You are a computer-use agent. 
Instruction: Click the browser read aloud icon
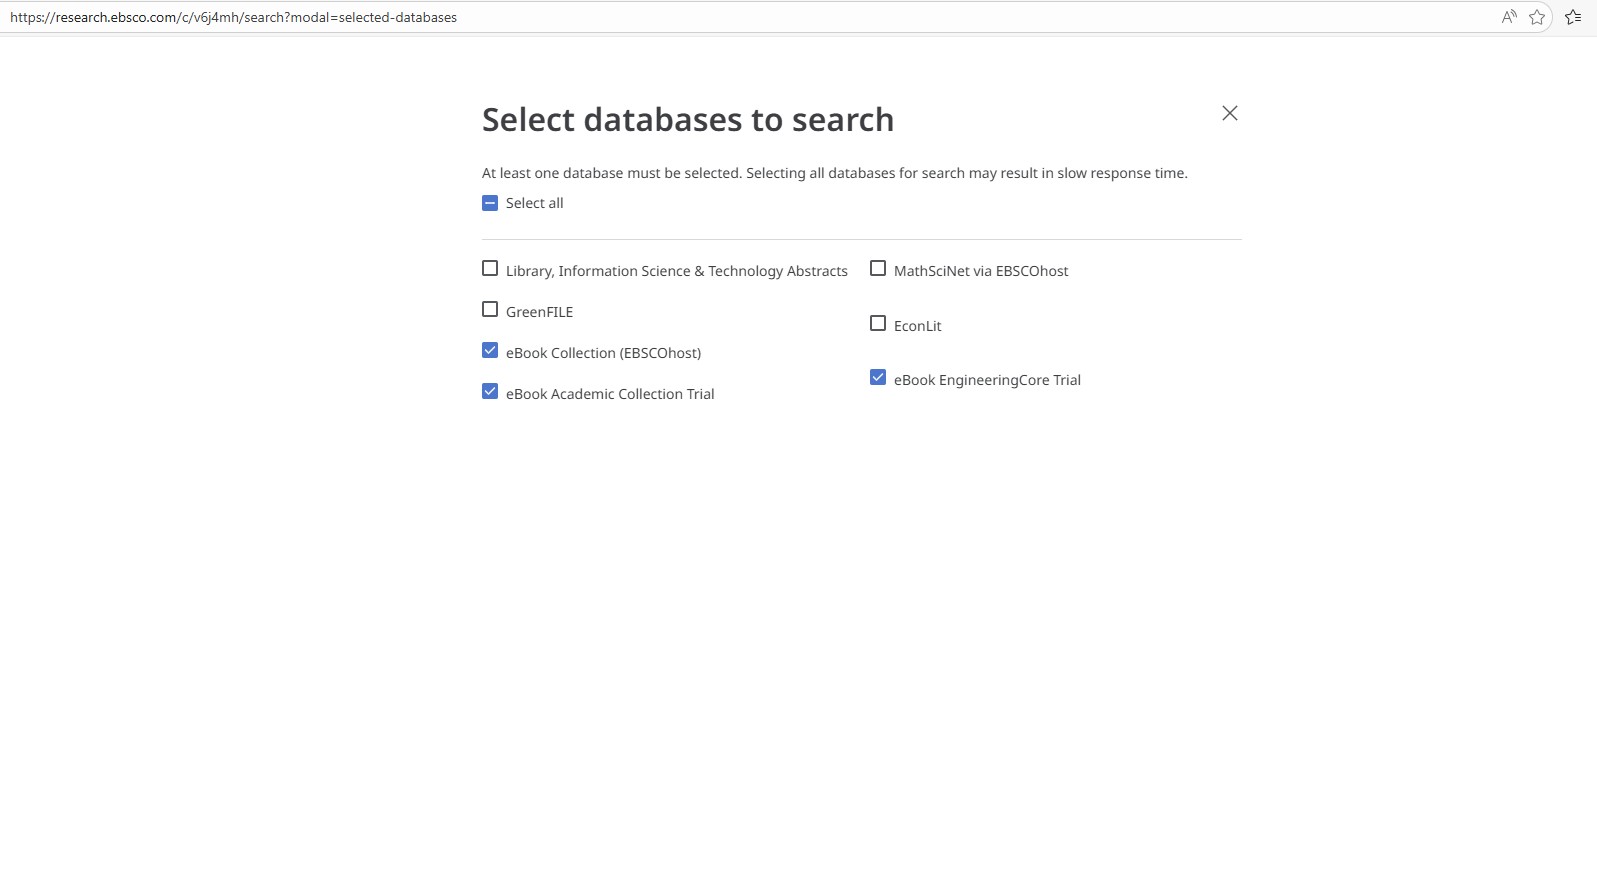click(x=1508, y=17)
